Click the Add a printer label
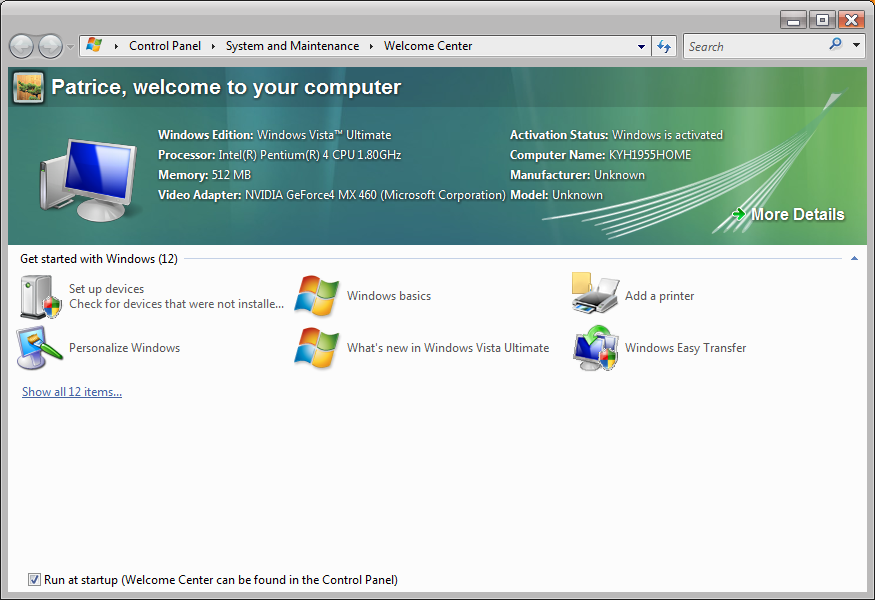Image resolution: width=875 pixels, height=600 pixels. tap(660, 296)
